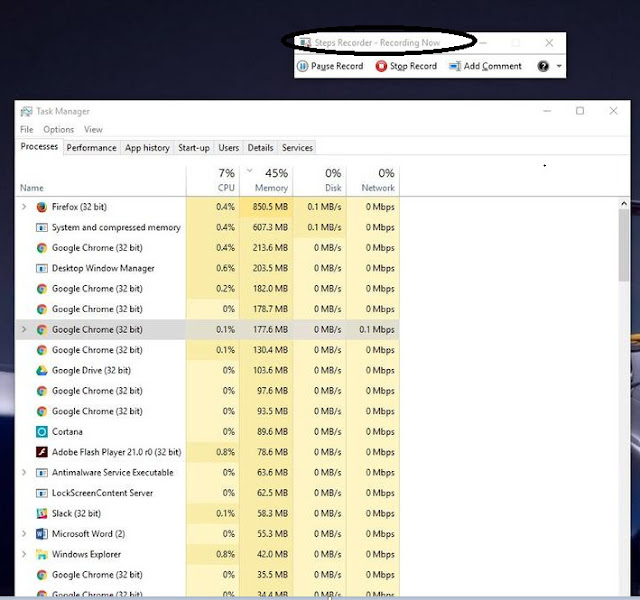Click the Task Manager title bar icon

pos(27,111)
